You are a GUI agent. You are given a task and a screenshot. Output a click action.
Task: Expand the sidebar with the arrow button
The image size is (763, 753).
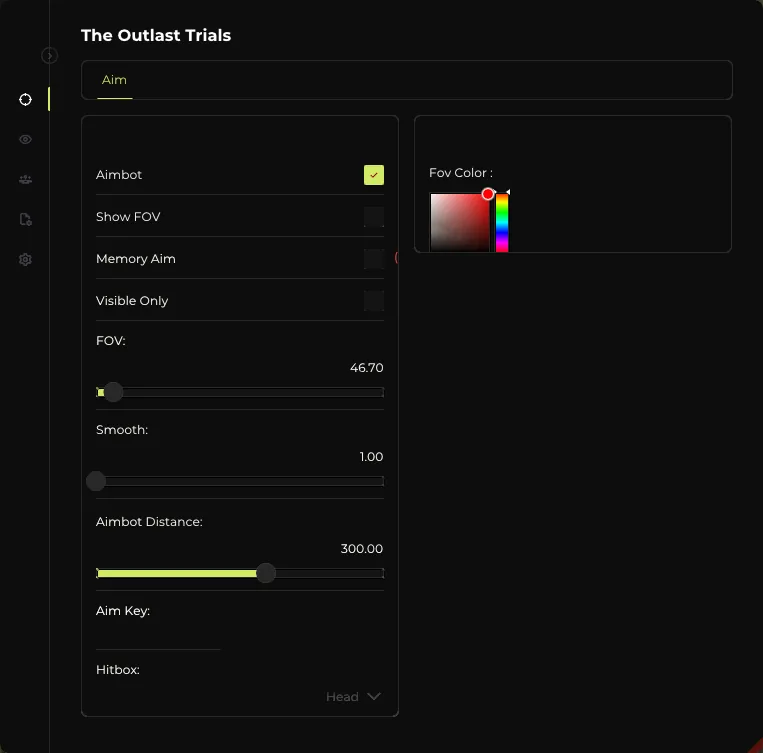[49, 55]
